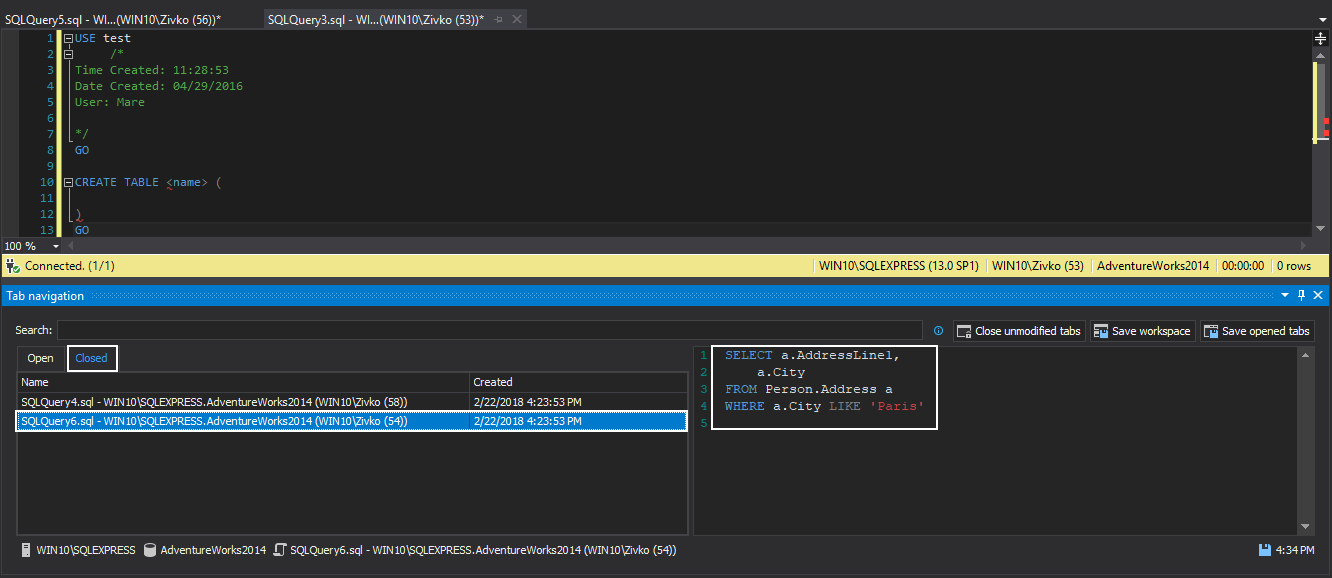Click the Connected plug status icon
Image resolution: width=1332 pixels, height=578 pixels.
click(x=13, y=266)
